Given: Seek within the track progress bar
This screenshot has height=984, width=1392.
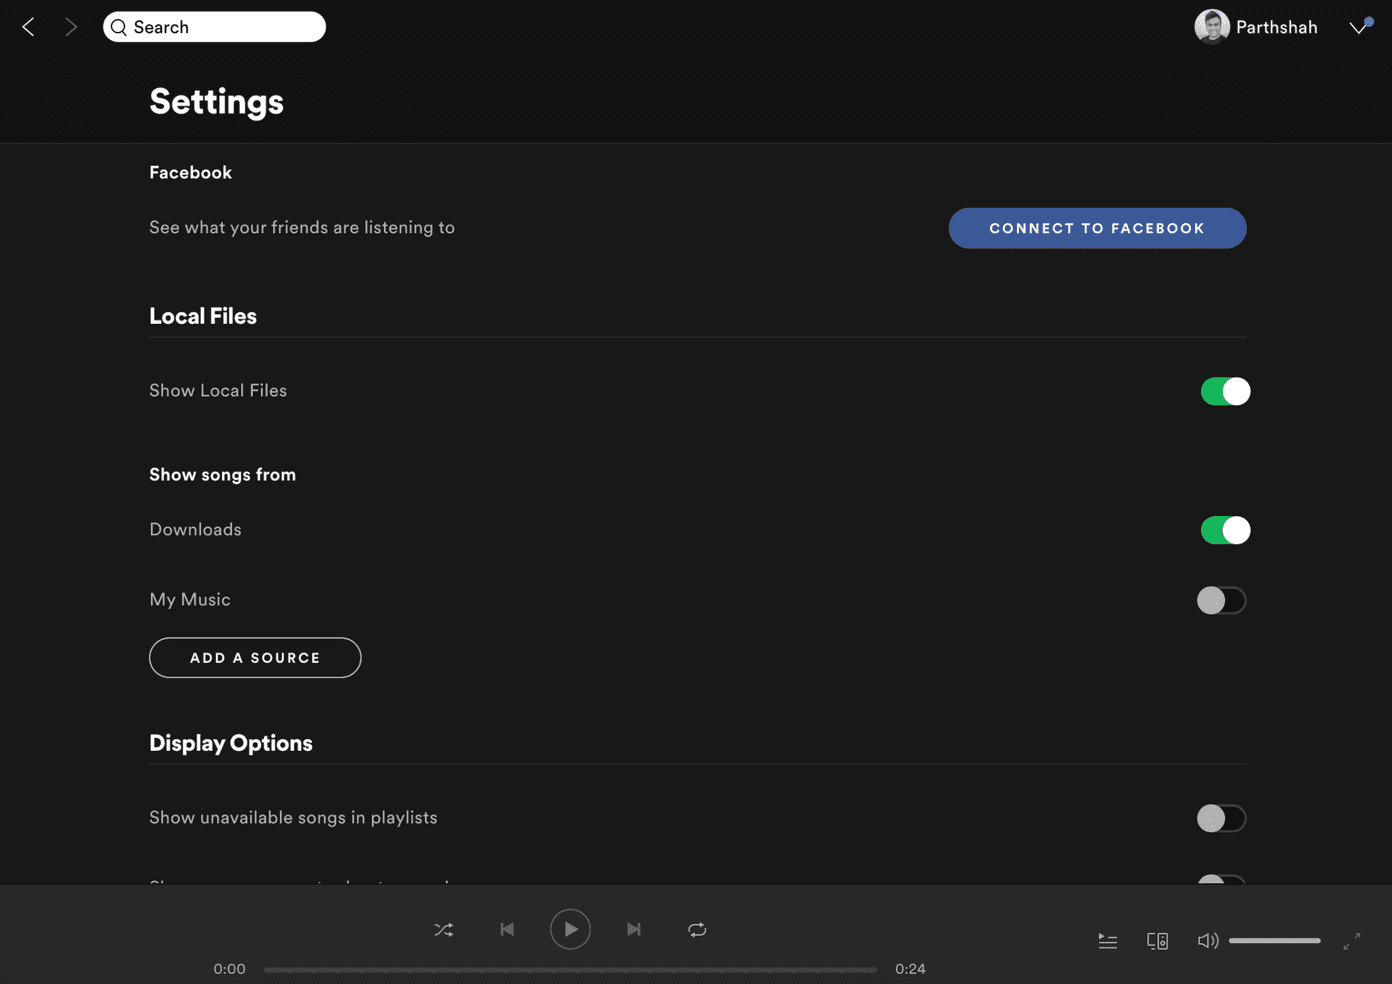Looking at the screenshot, I should 570,969.
